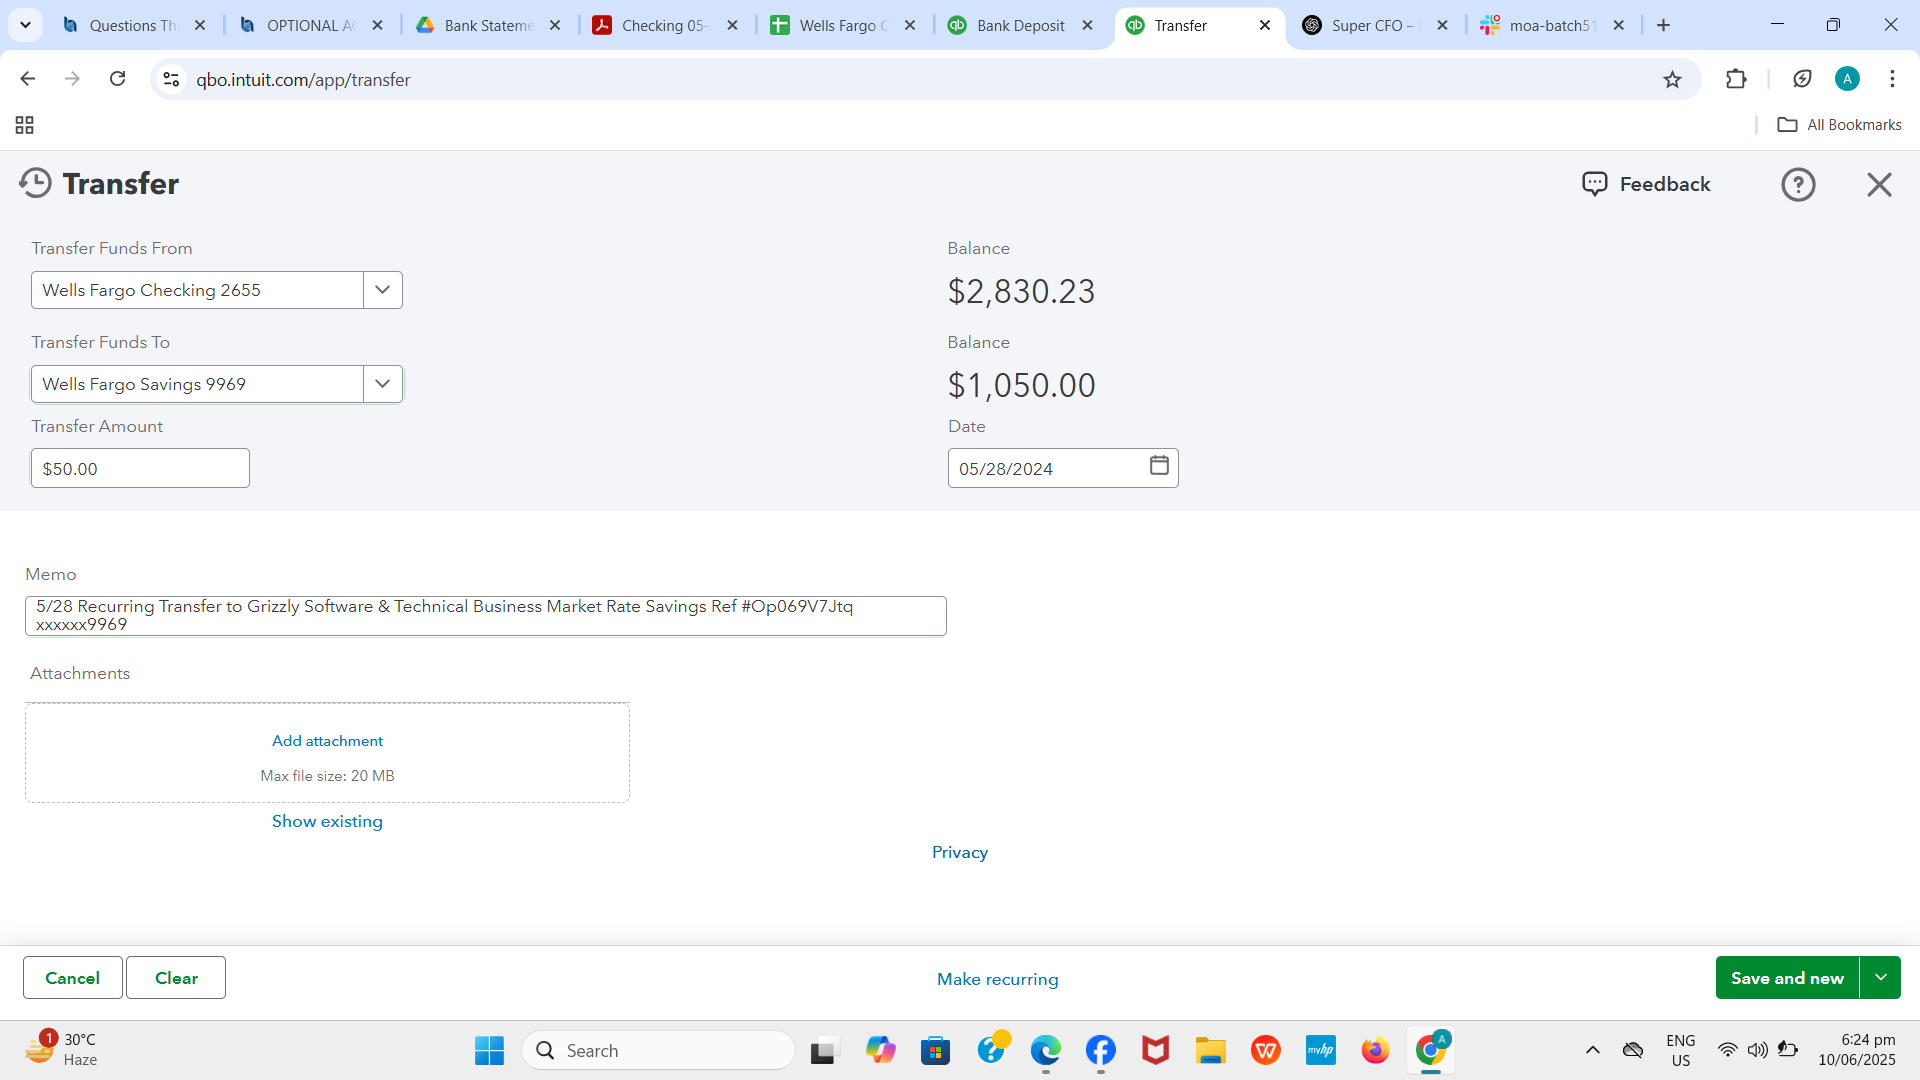Open the Feedback chat icon
Screen dimensions: 1920x1080
1594,184
